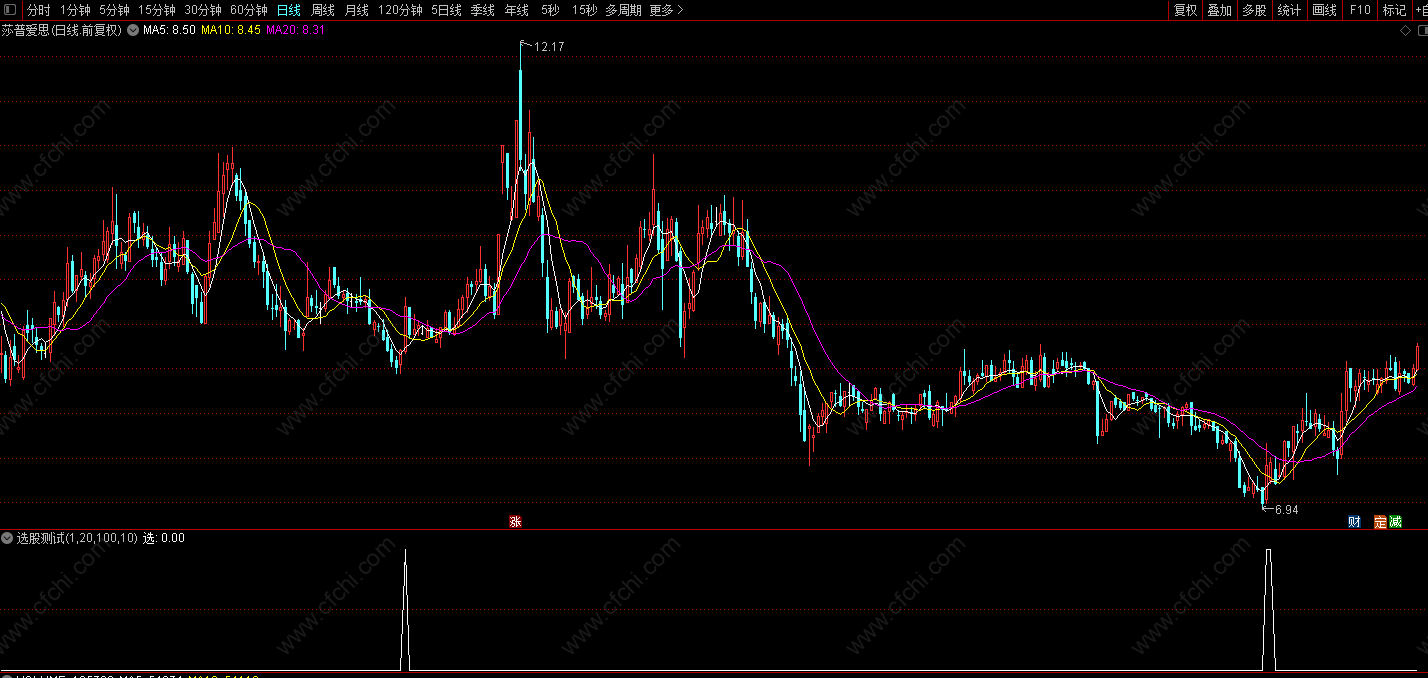Click the 莎普爱思 stock title
The image size is (1428, 678).
click(x=61, y=30)
